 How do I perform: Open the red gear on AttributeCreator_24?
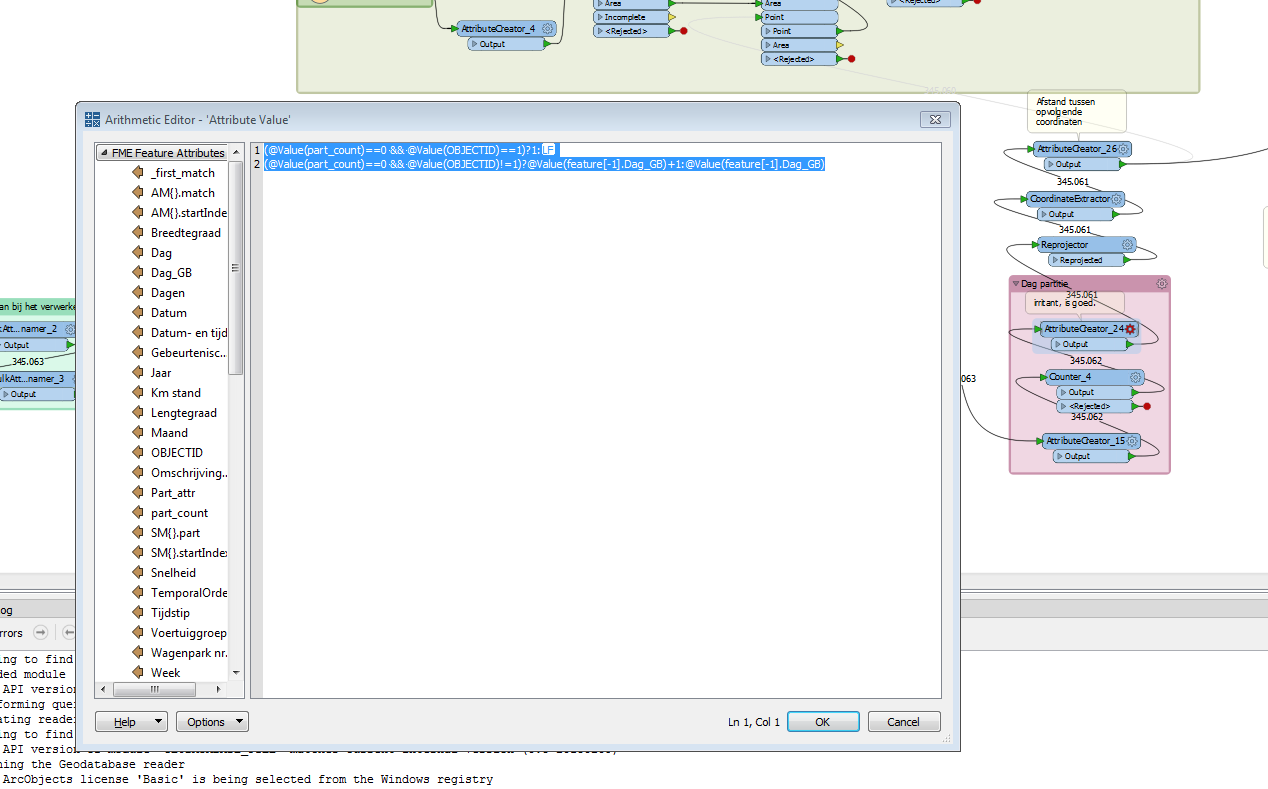[x=1131, y=329]
